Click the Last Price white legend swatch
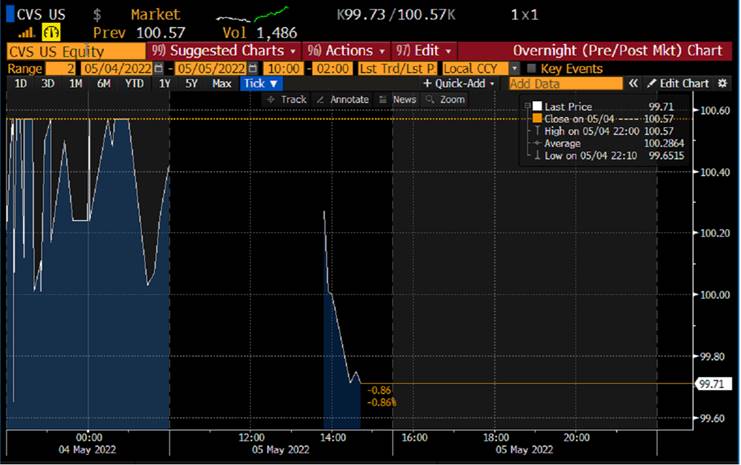 pos(537,106)
